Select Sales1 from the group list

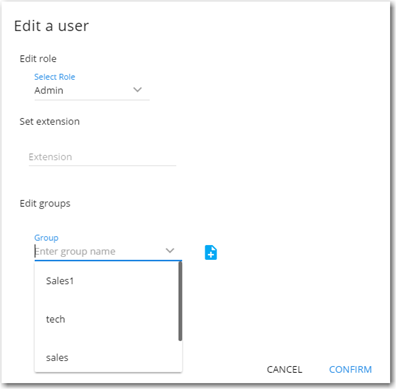[107, 281]
